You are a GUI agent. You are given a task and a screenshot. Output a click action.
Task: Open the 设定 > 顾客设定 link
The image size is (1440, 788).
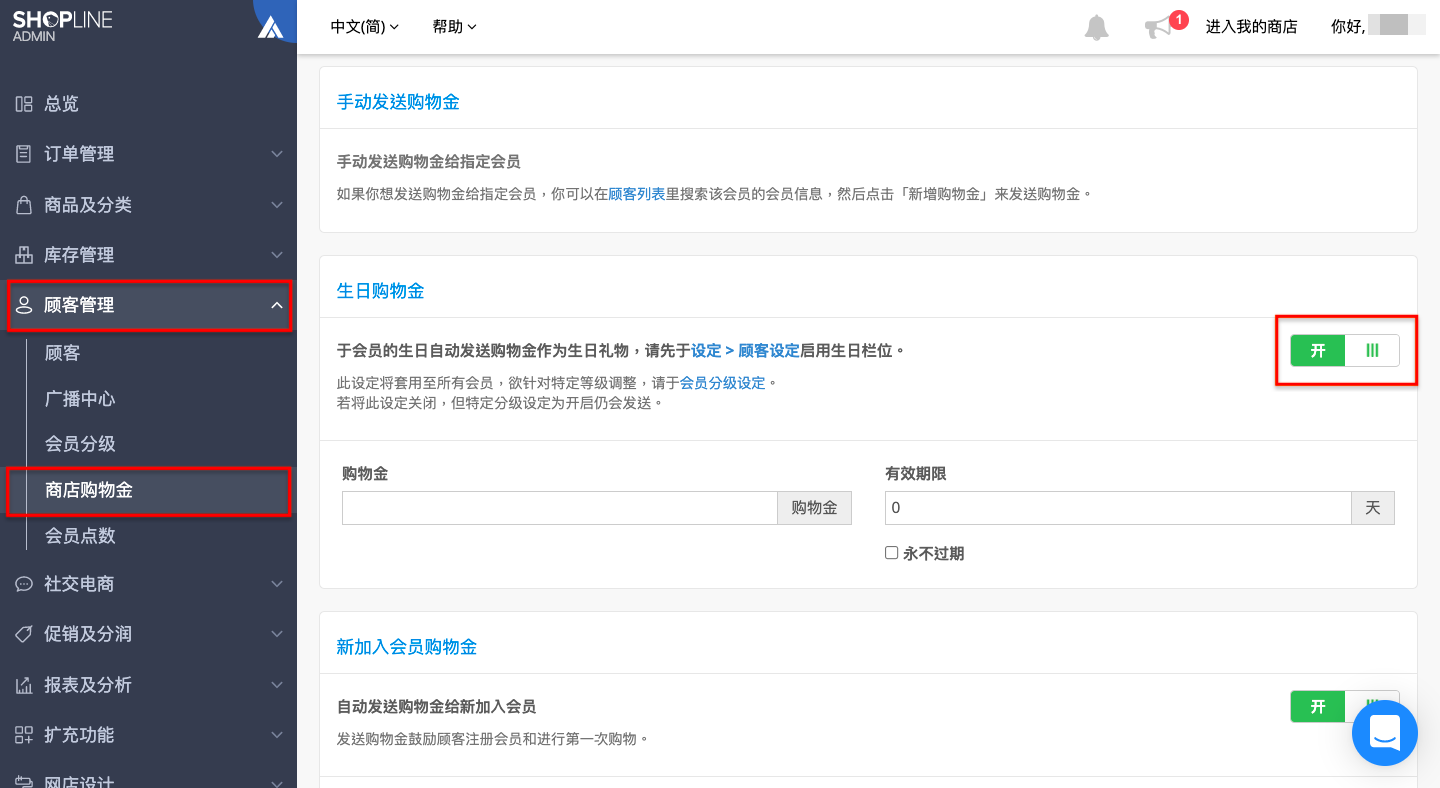point(745,351)
